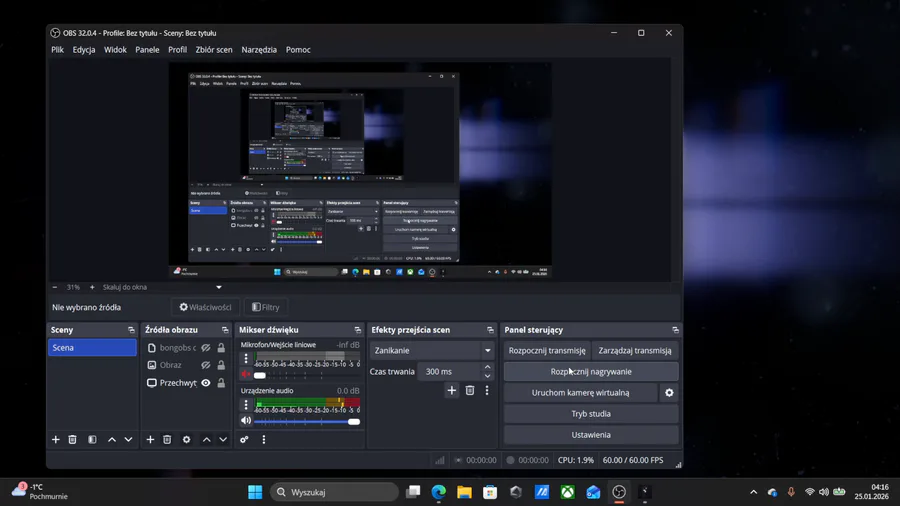Toggle lock on bongobs source

221,348
